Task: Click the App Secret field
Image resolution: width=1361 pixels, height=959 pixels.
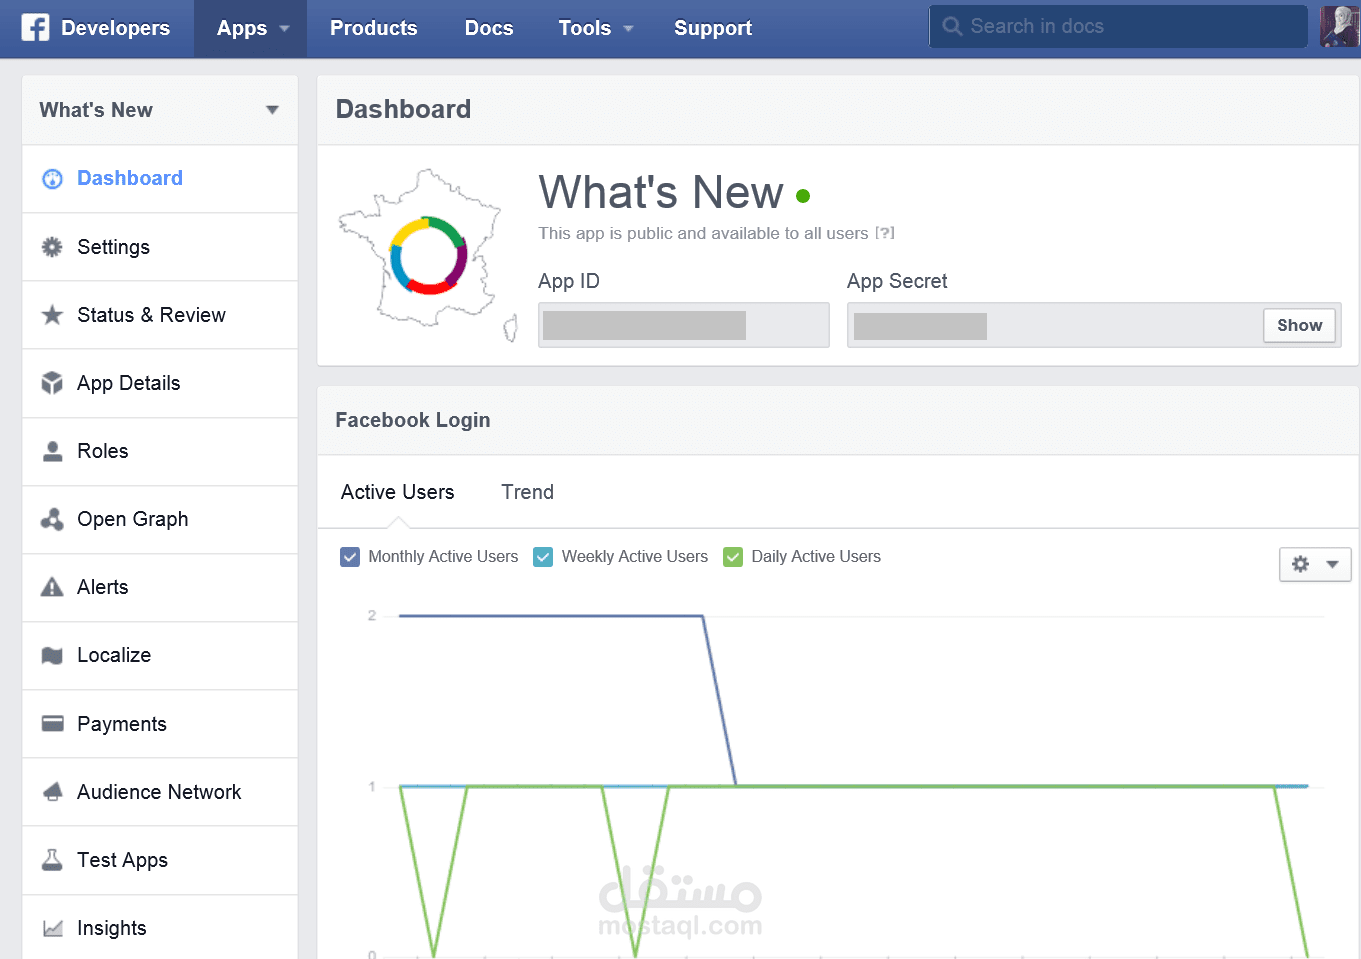Action: pyautogui.click(x=1094, y=325)
